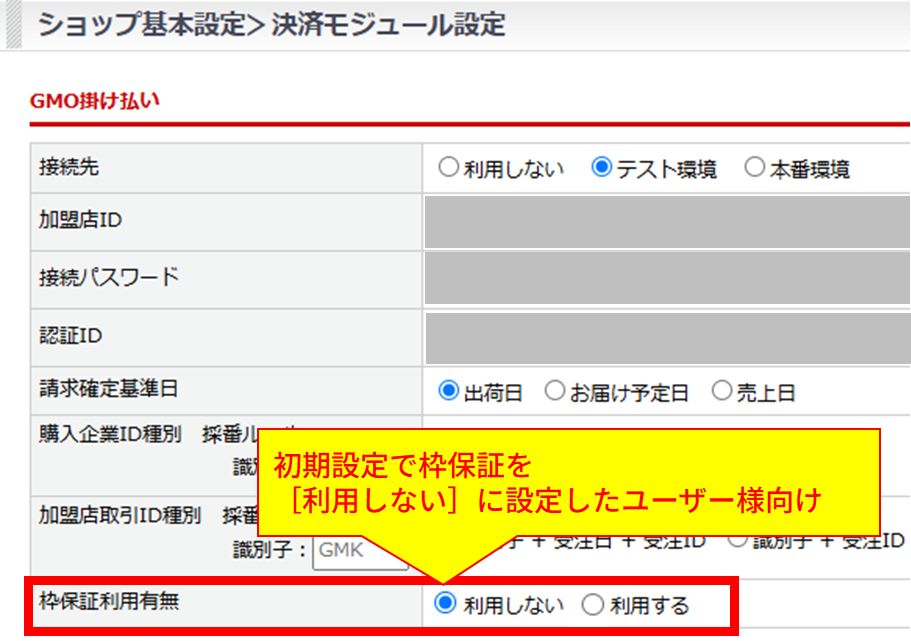911x641 pixels.
Task: Click the 加盟店ID row label
Action: [80, 220]
